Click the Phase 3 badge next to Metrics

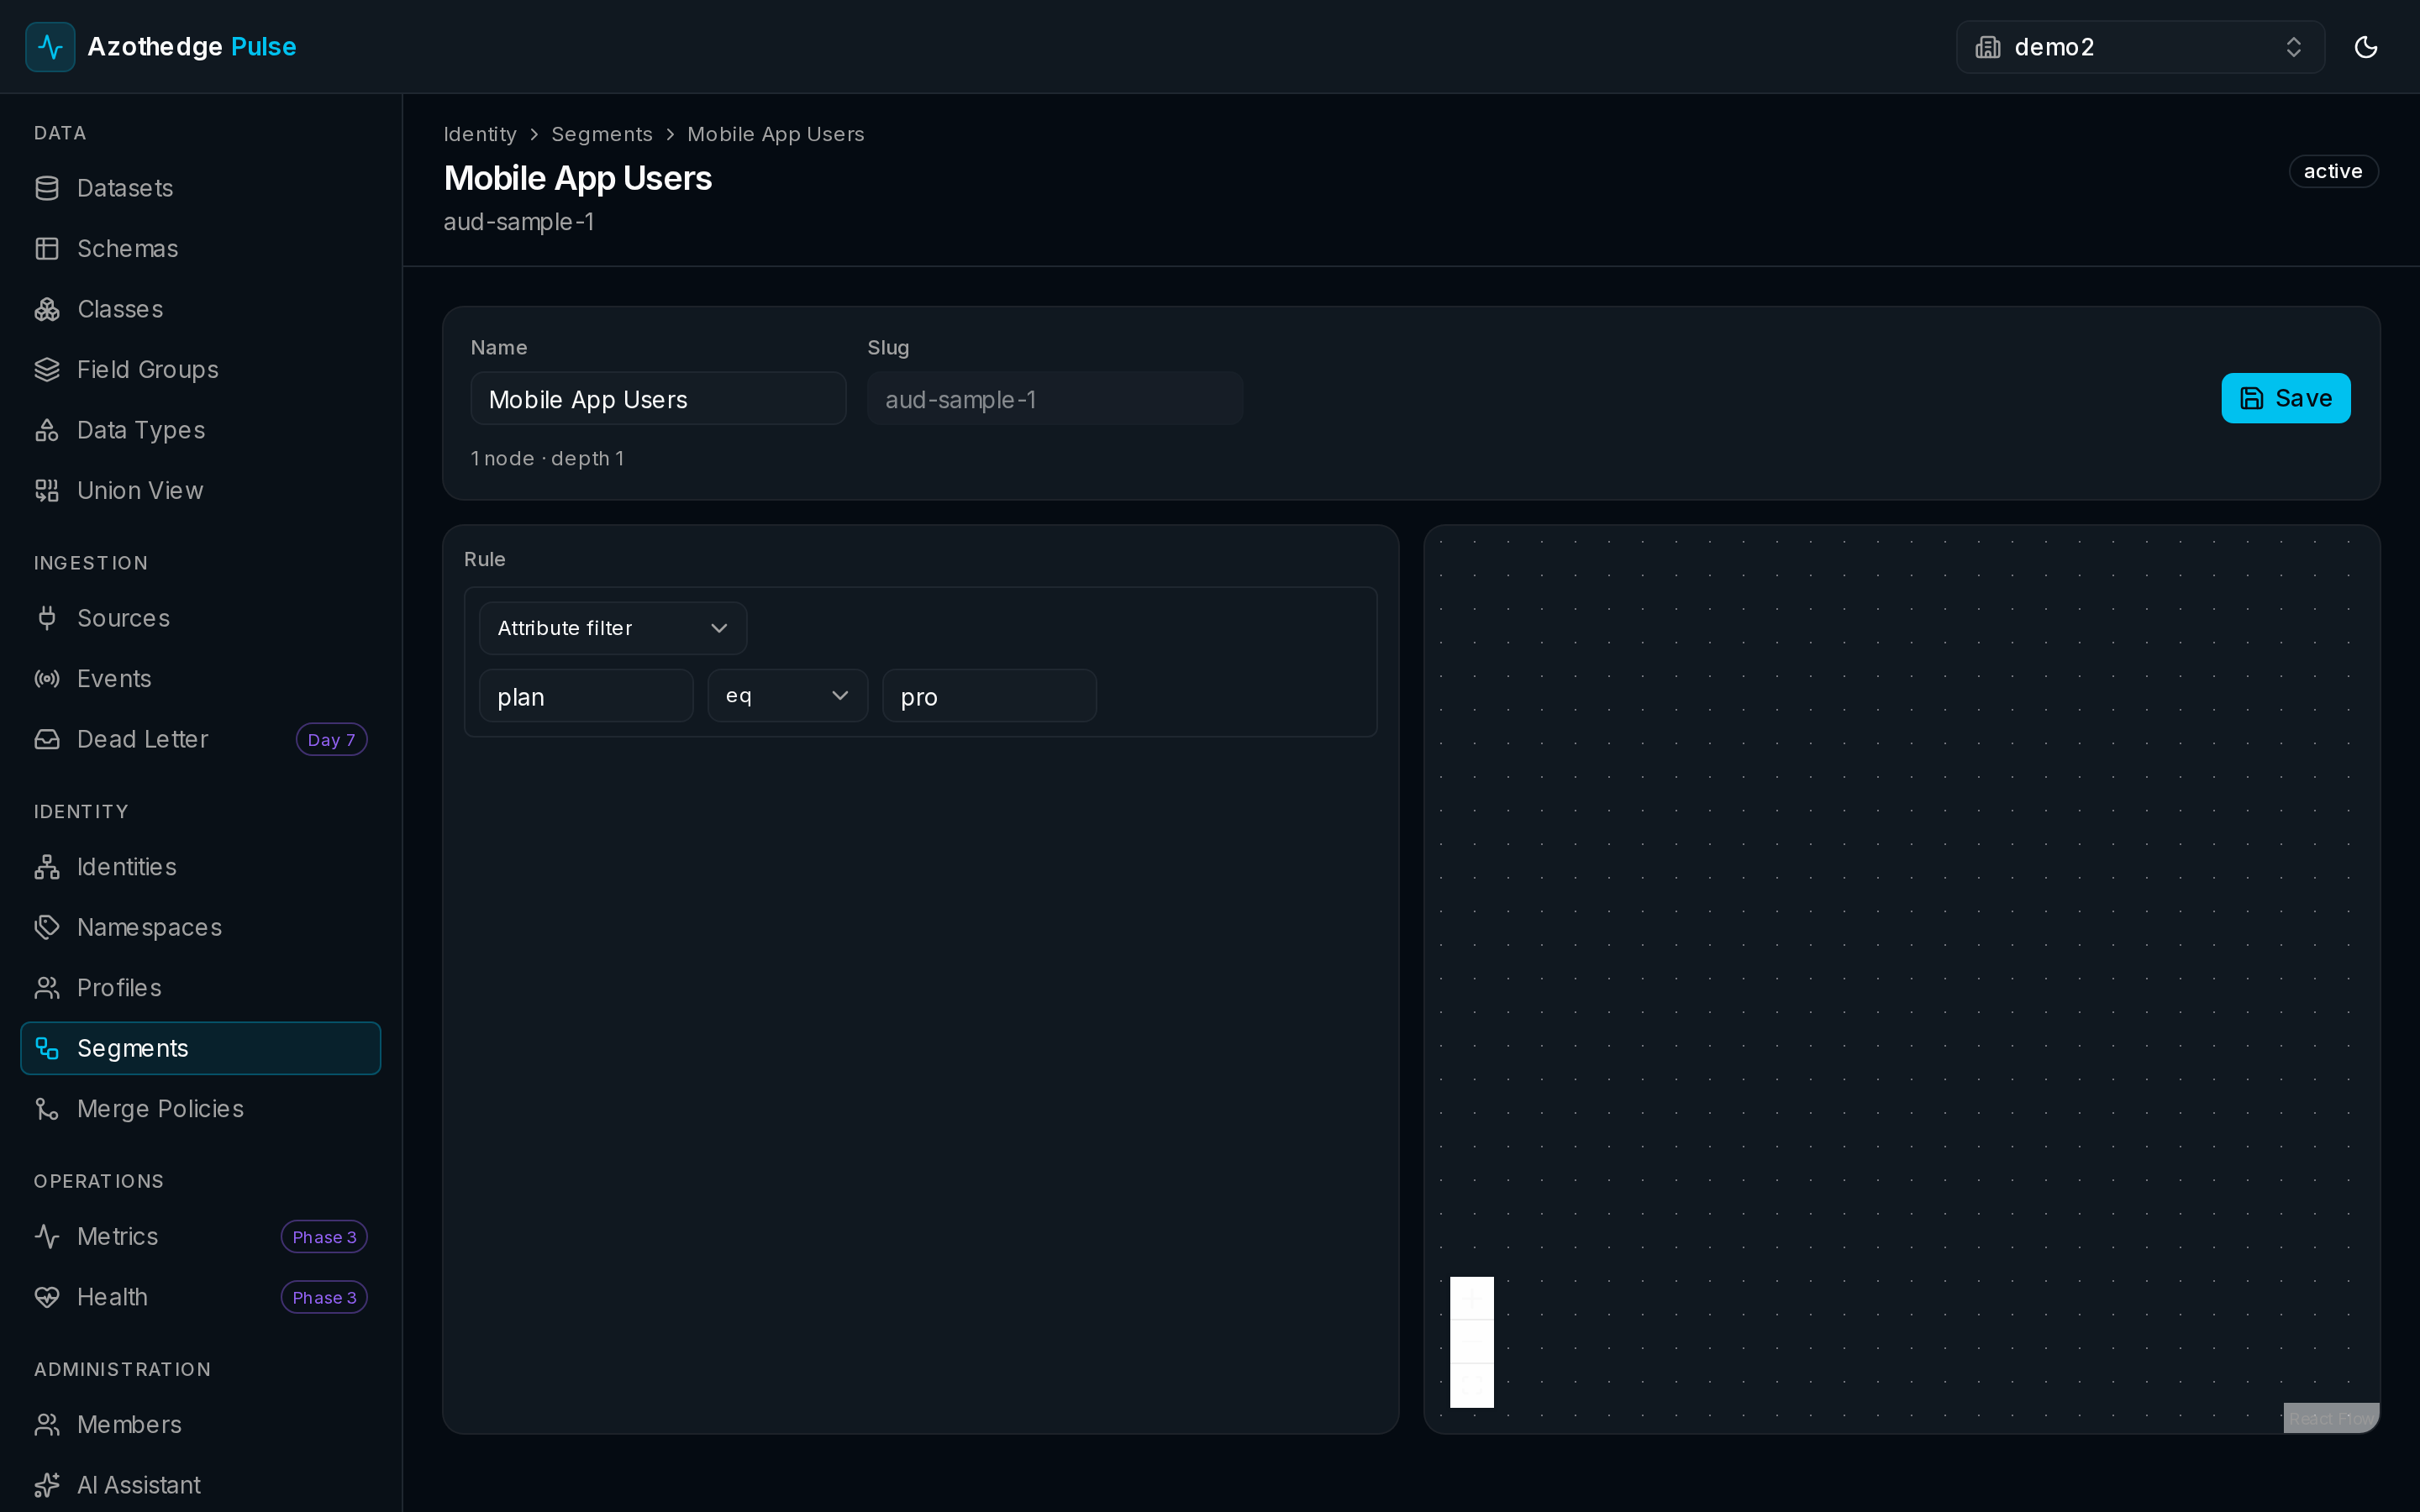[324, 1237]
